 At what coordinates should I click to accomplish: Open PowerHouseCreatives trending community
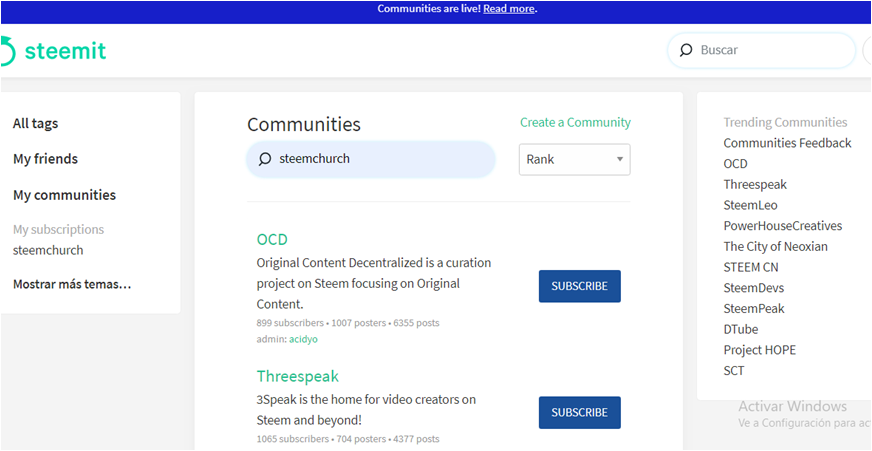782,226
